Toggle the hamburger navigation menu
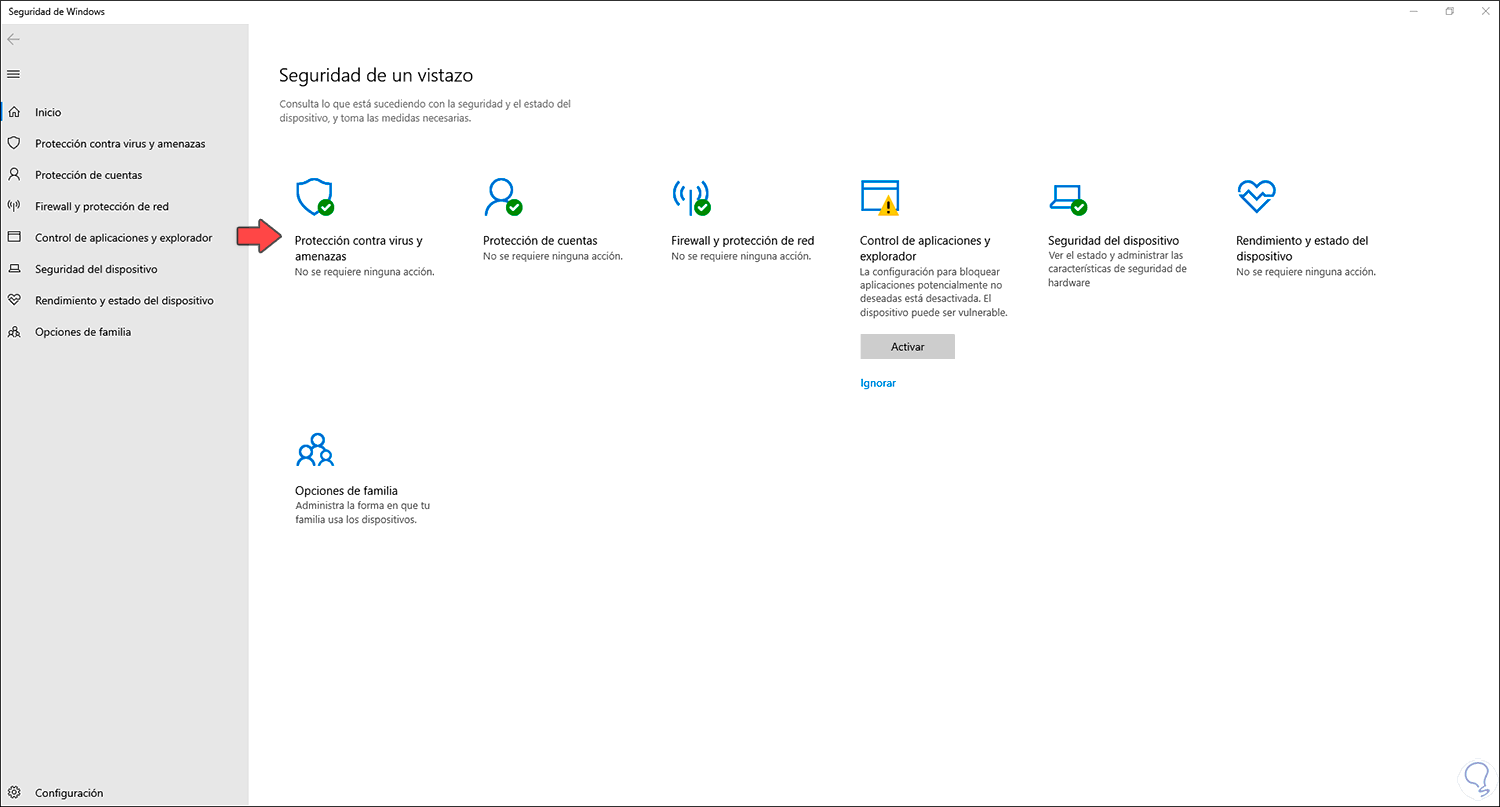1500x807 pixels. pyautogui.click(x=14, y=74)
